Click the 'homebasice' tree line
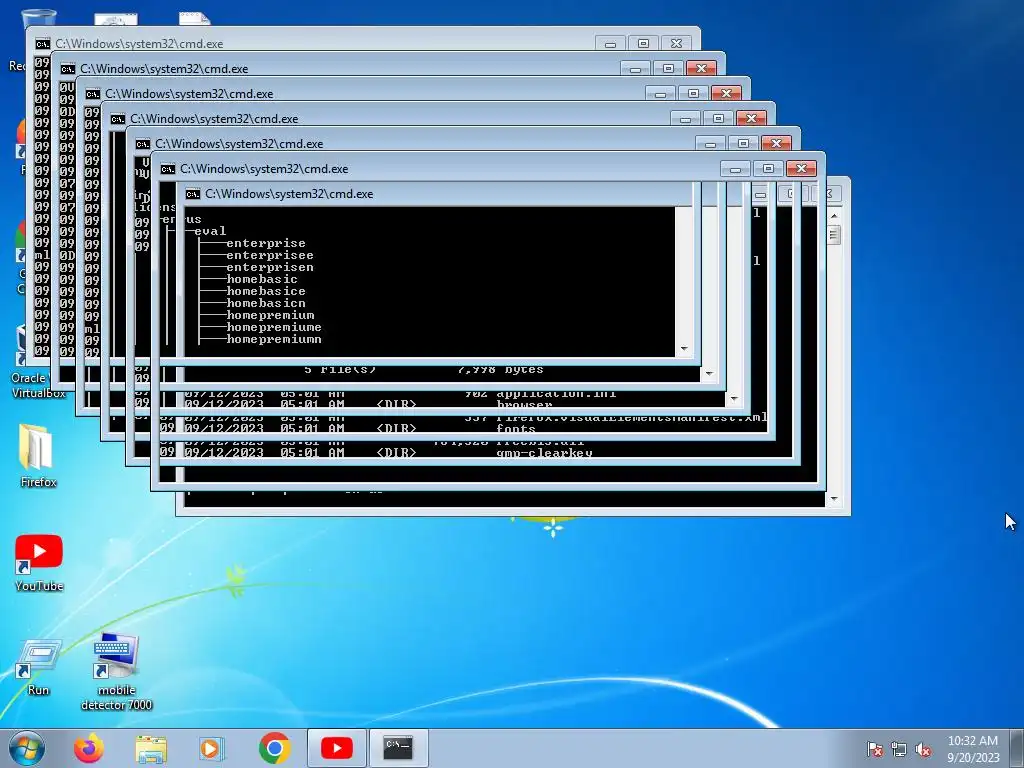The width and height of the screenshot is (1024, 768). [x=266, y=291]
